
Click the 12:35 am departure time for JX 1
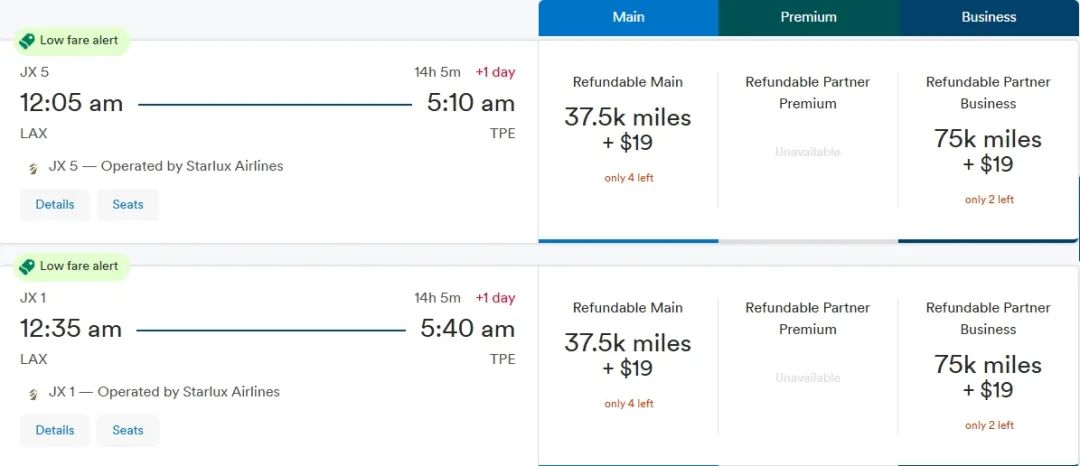(71, 329)
